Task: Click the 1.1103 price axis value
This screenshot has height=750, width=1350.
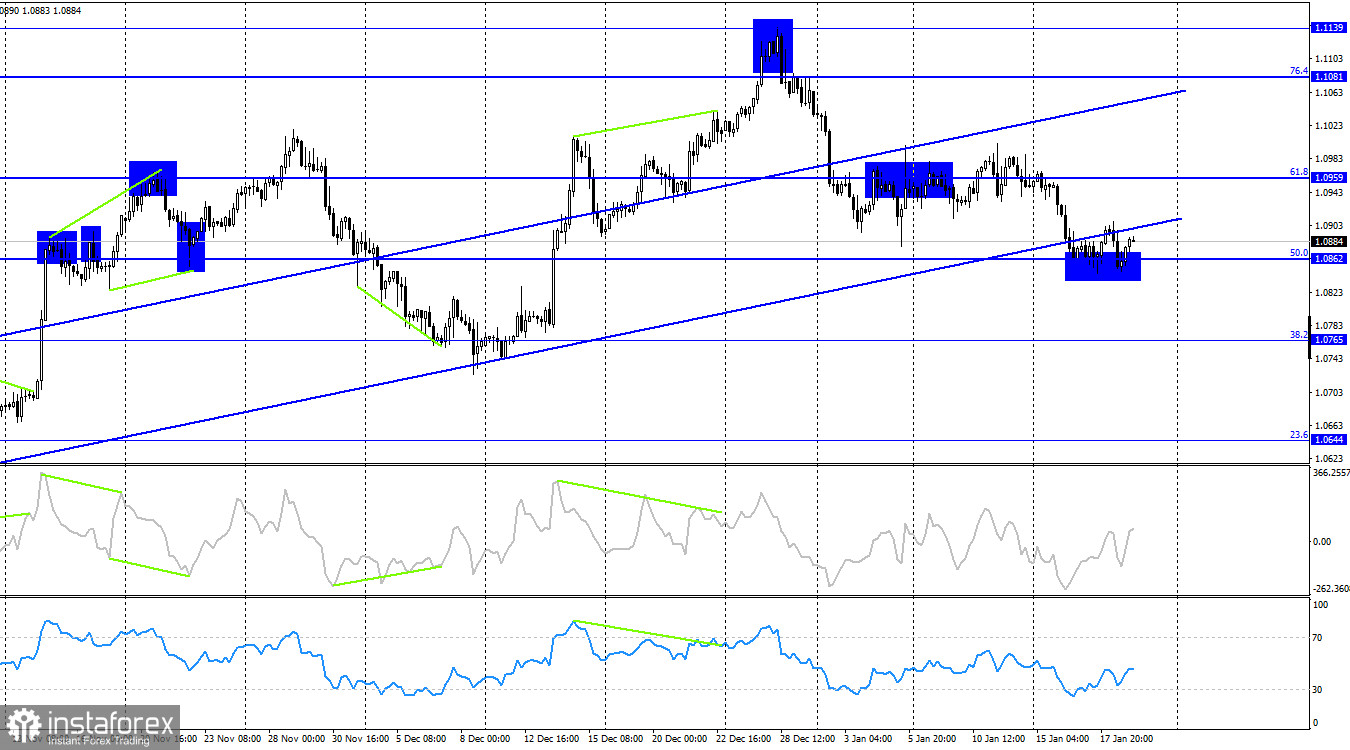Action: click(x=1330, y=59)
